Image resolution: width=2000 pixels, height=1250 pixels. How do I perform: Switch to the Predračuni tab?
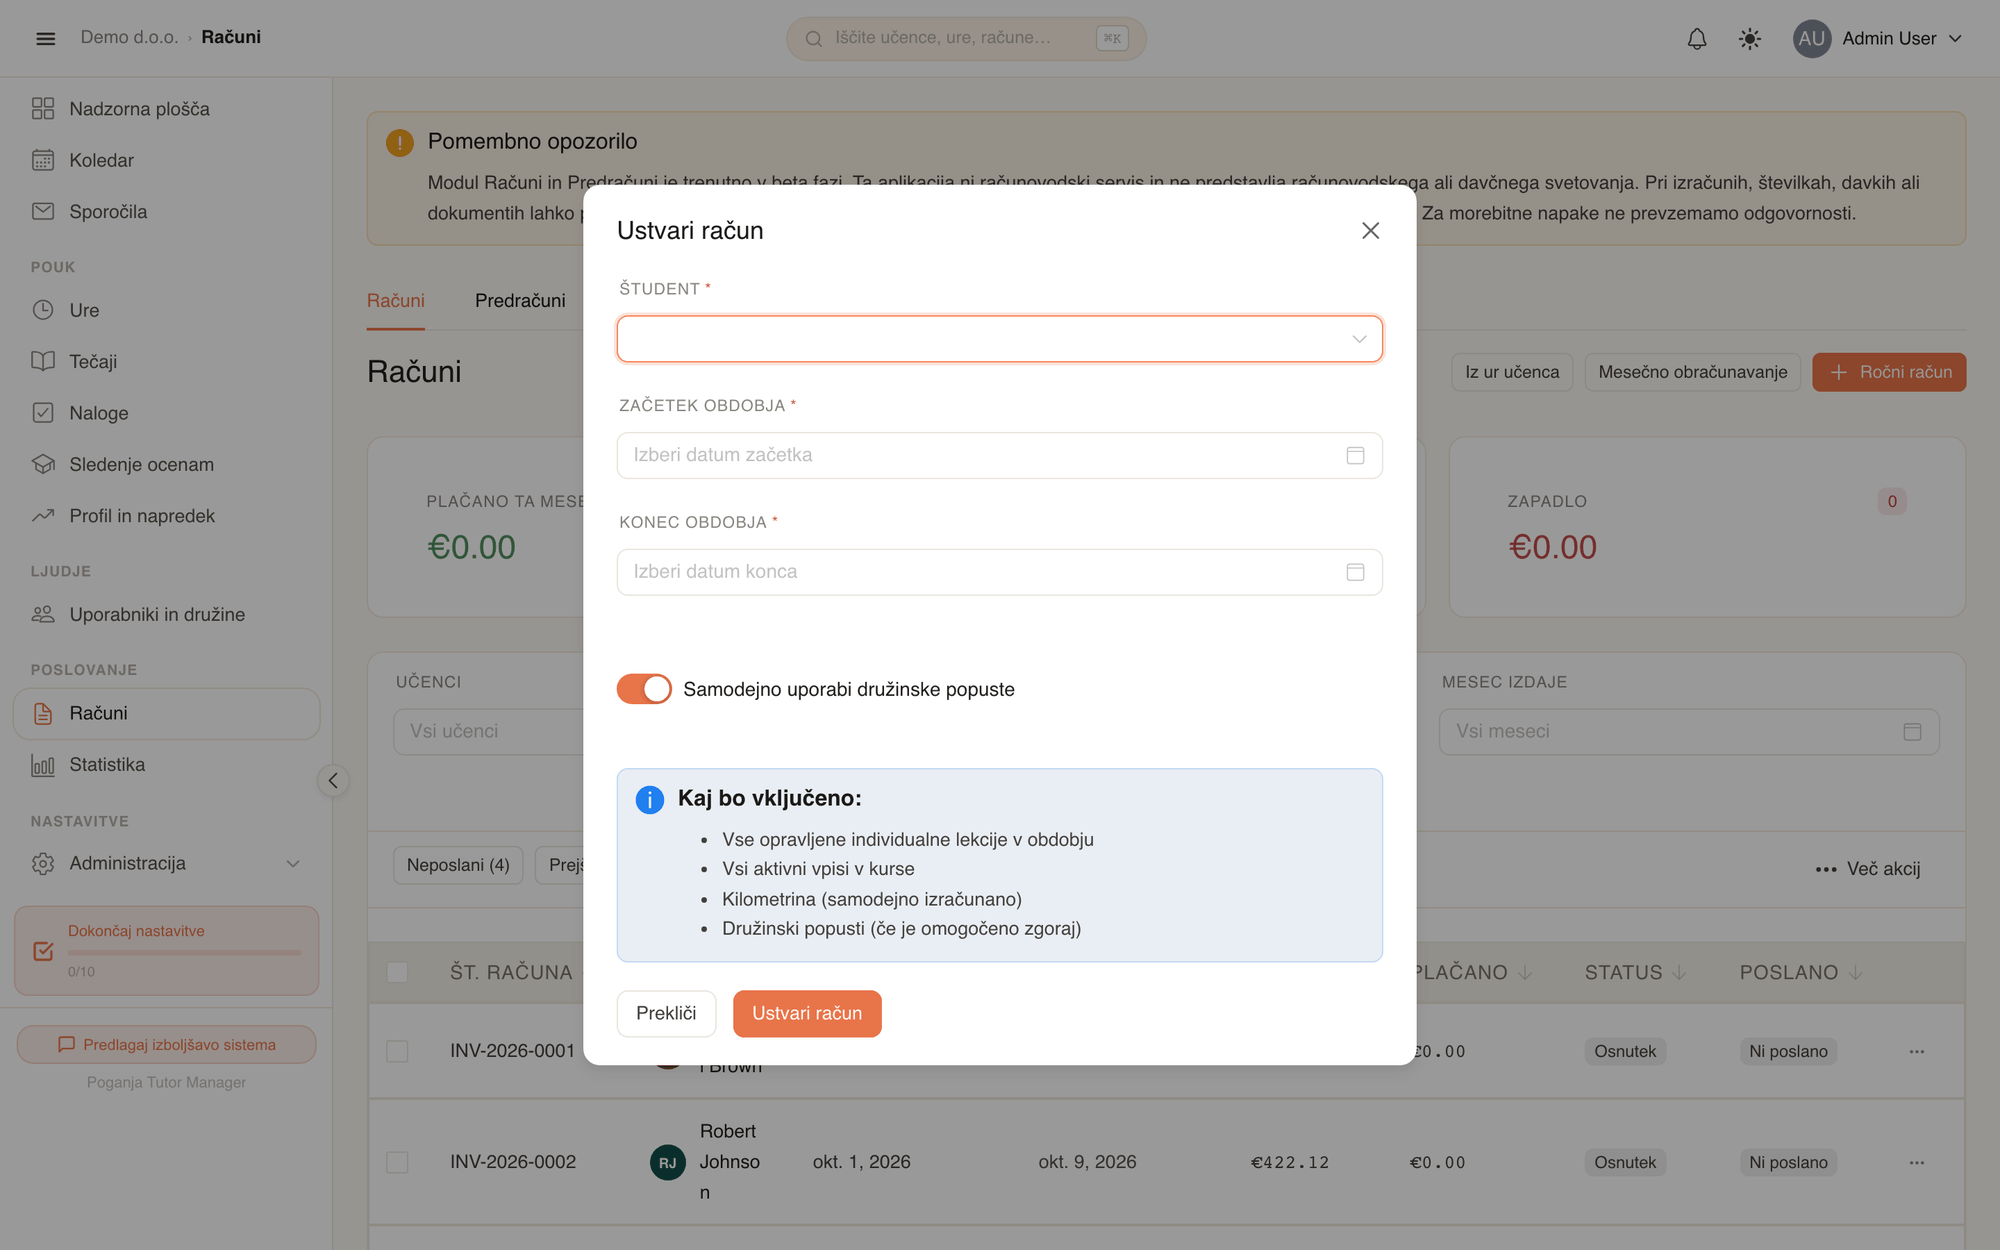click(520, 301)
